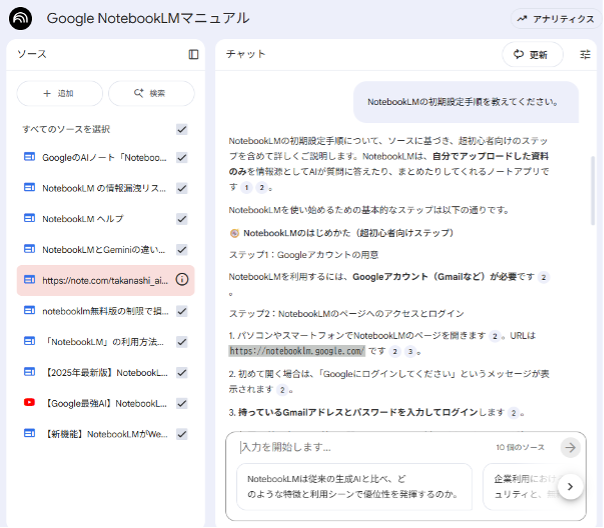The width and height of the screenshot is (604, 528).
Task: Open source 「NotebookLM」の利用方法...
Action: [104, 342]
